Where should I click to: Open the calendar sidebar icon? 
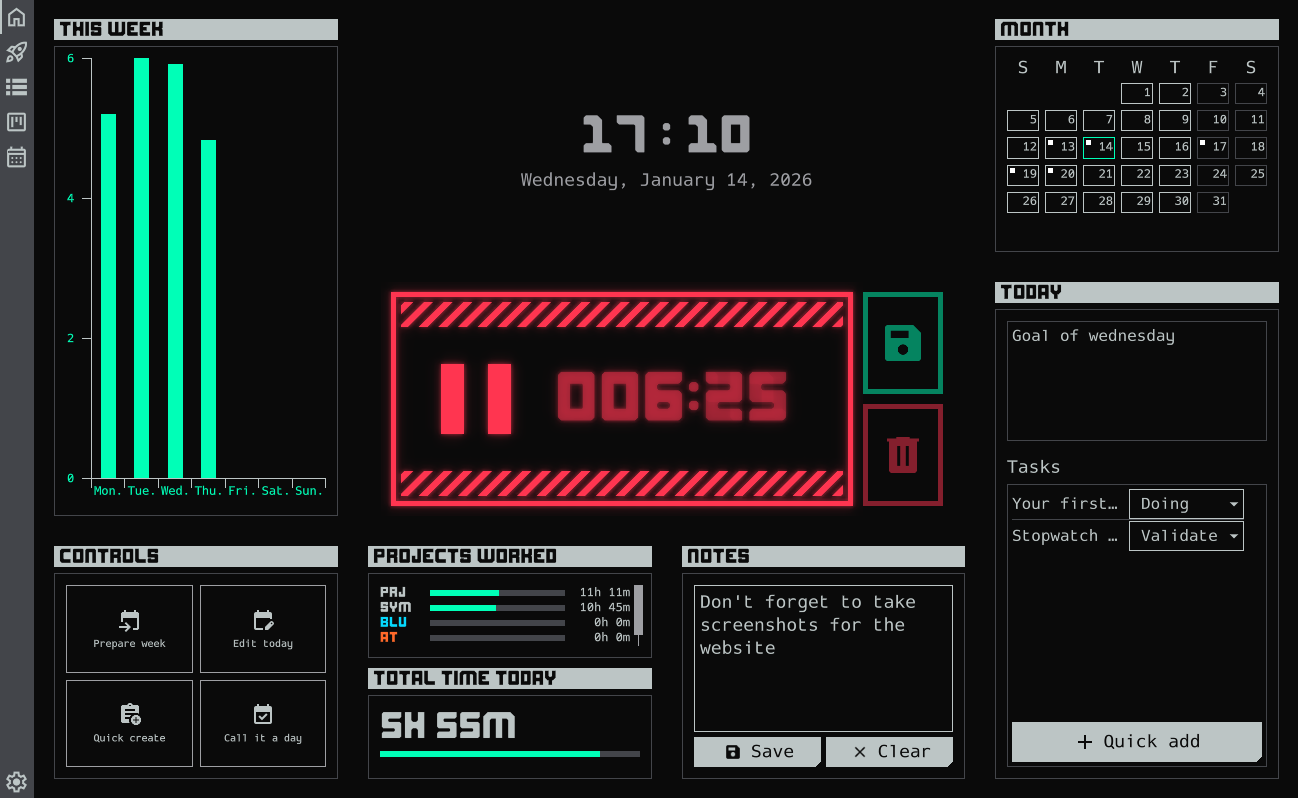16,157
